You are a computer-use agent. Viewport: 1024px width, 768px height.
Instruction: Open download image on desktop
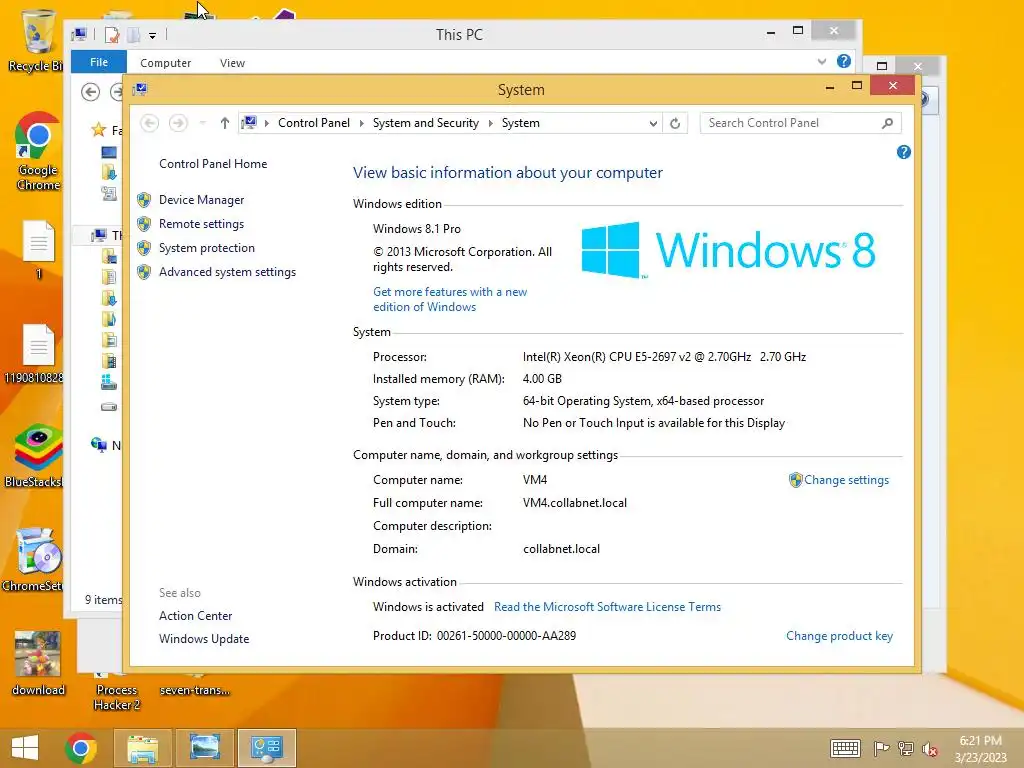[x=38, y=664]
